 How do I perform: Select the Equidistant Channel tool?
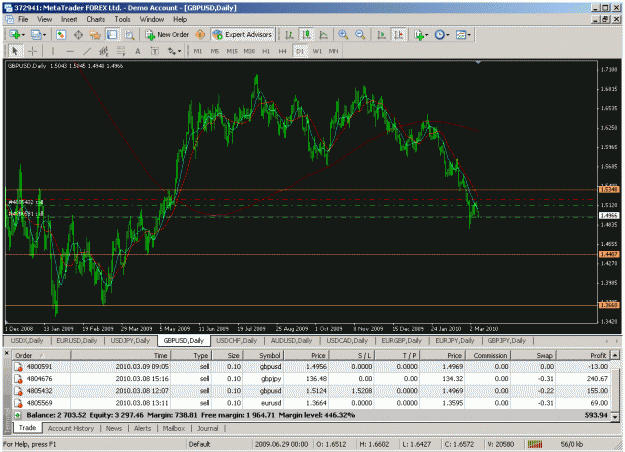pyautogui.click(x=104, y=51)
